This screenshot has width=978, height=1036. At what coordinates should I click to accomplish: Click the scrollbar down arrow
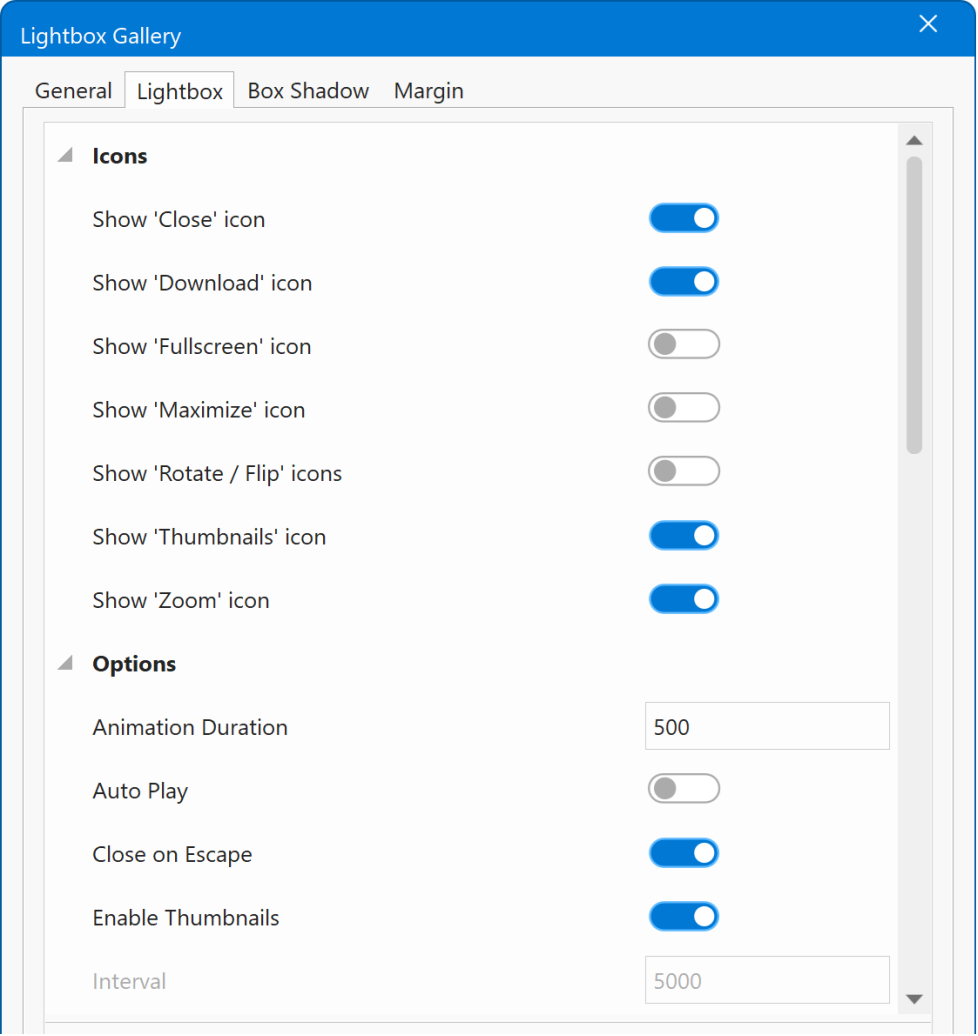(x=913, y=998)
